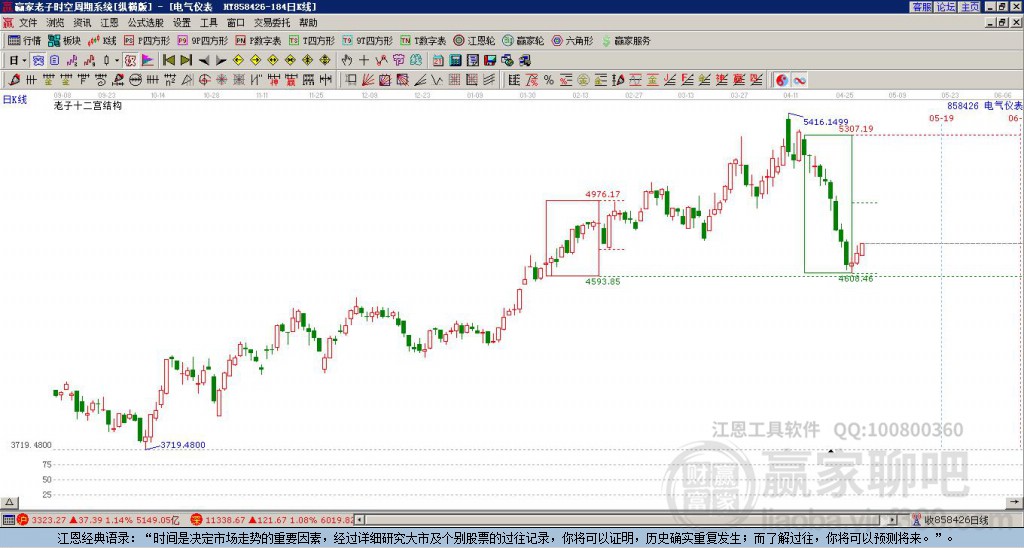The image size is (1024, 548).
Task: Click the 客服 link in title bar
Action: 921,7
